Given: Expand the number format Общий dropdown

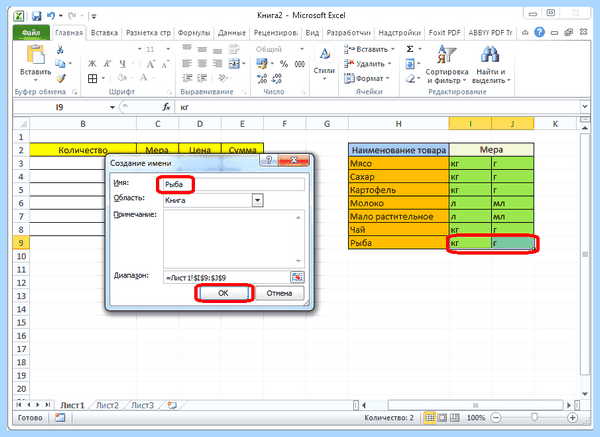Looking at the screenshot, I should (302, 49).
